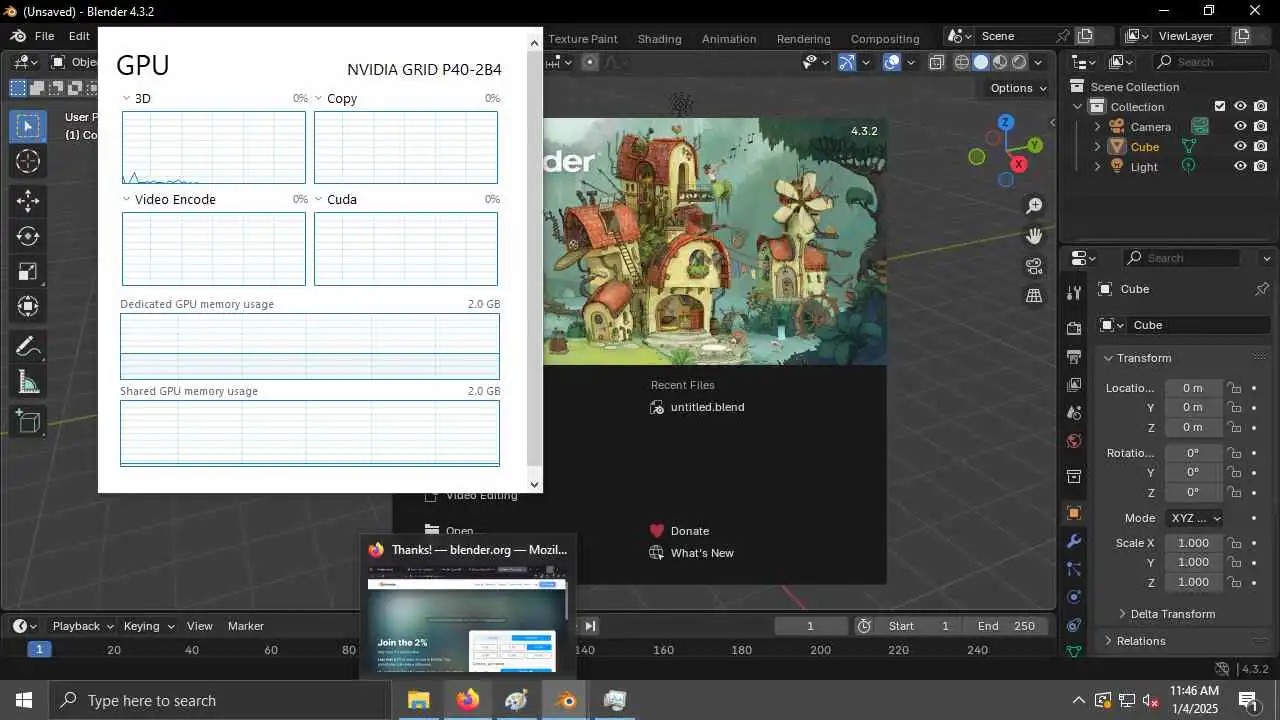Image resolution: width=1280 pixels, height=720 pixels.
Task: Open the Edit menu
Action: (79, 36)
